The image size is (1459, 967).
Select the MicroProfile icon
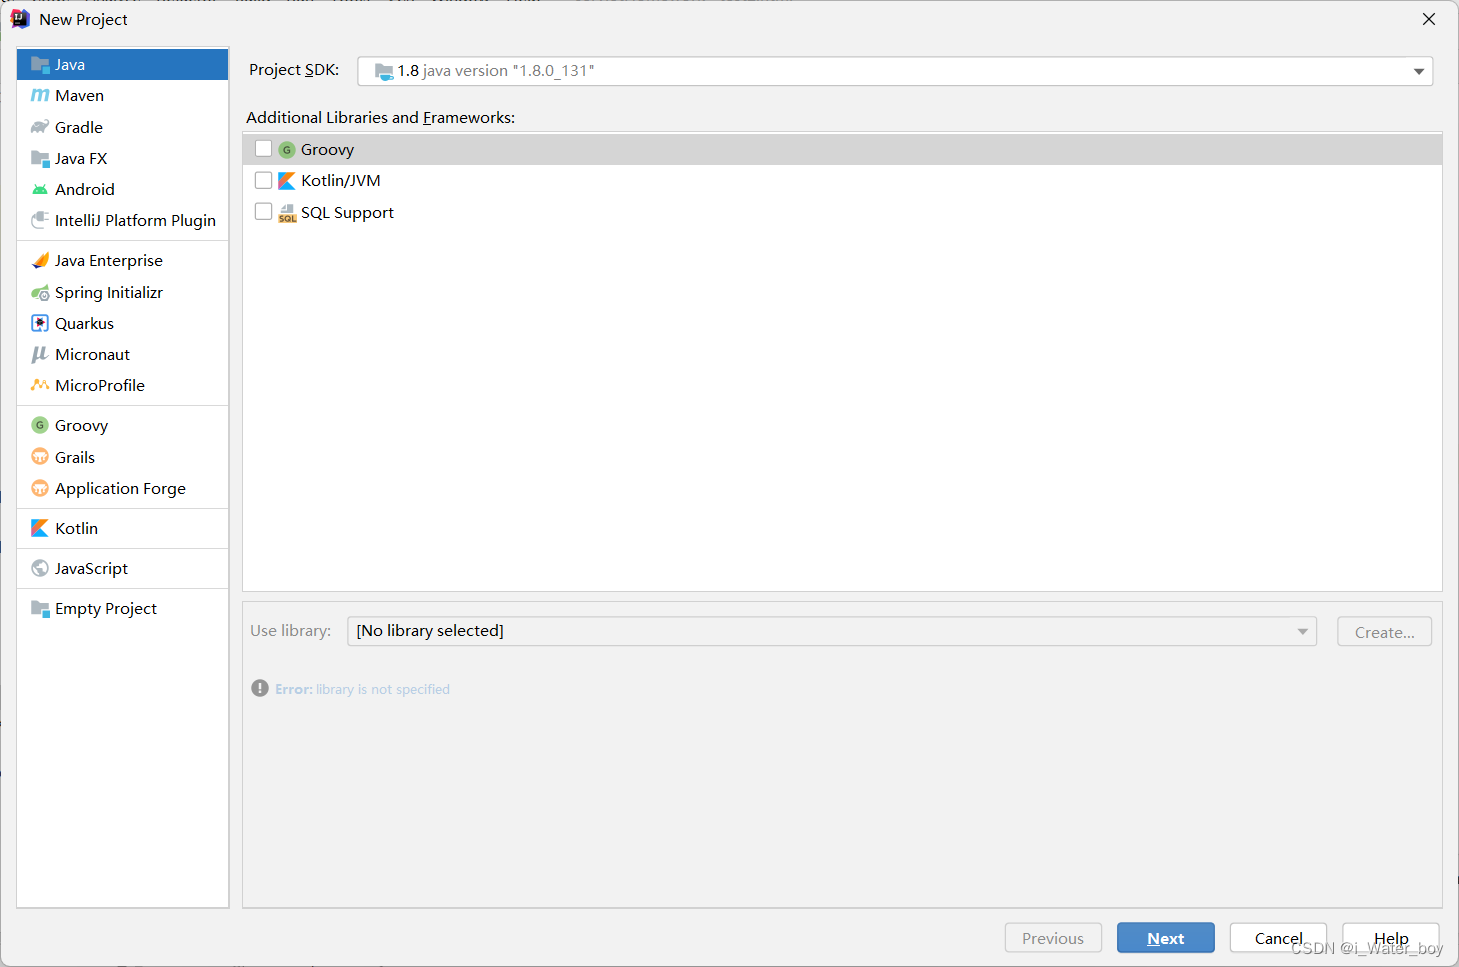tap(40, 385)
